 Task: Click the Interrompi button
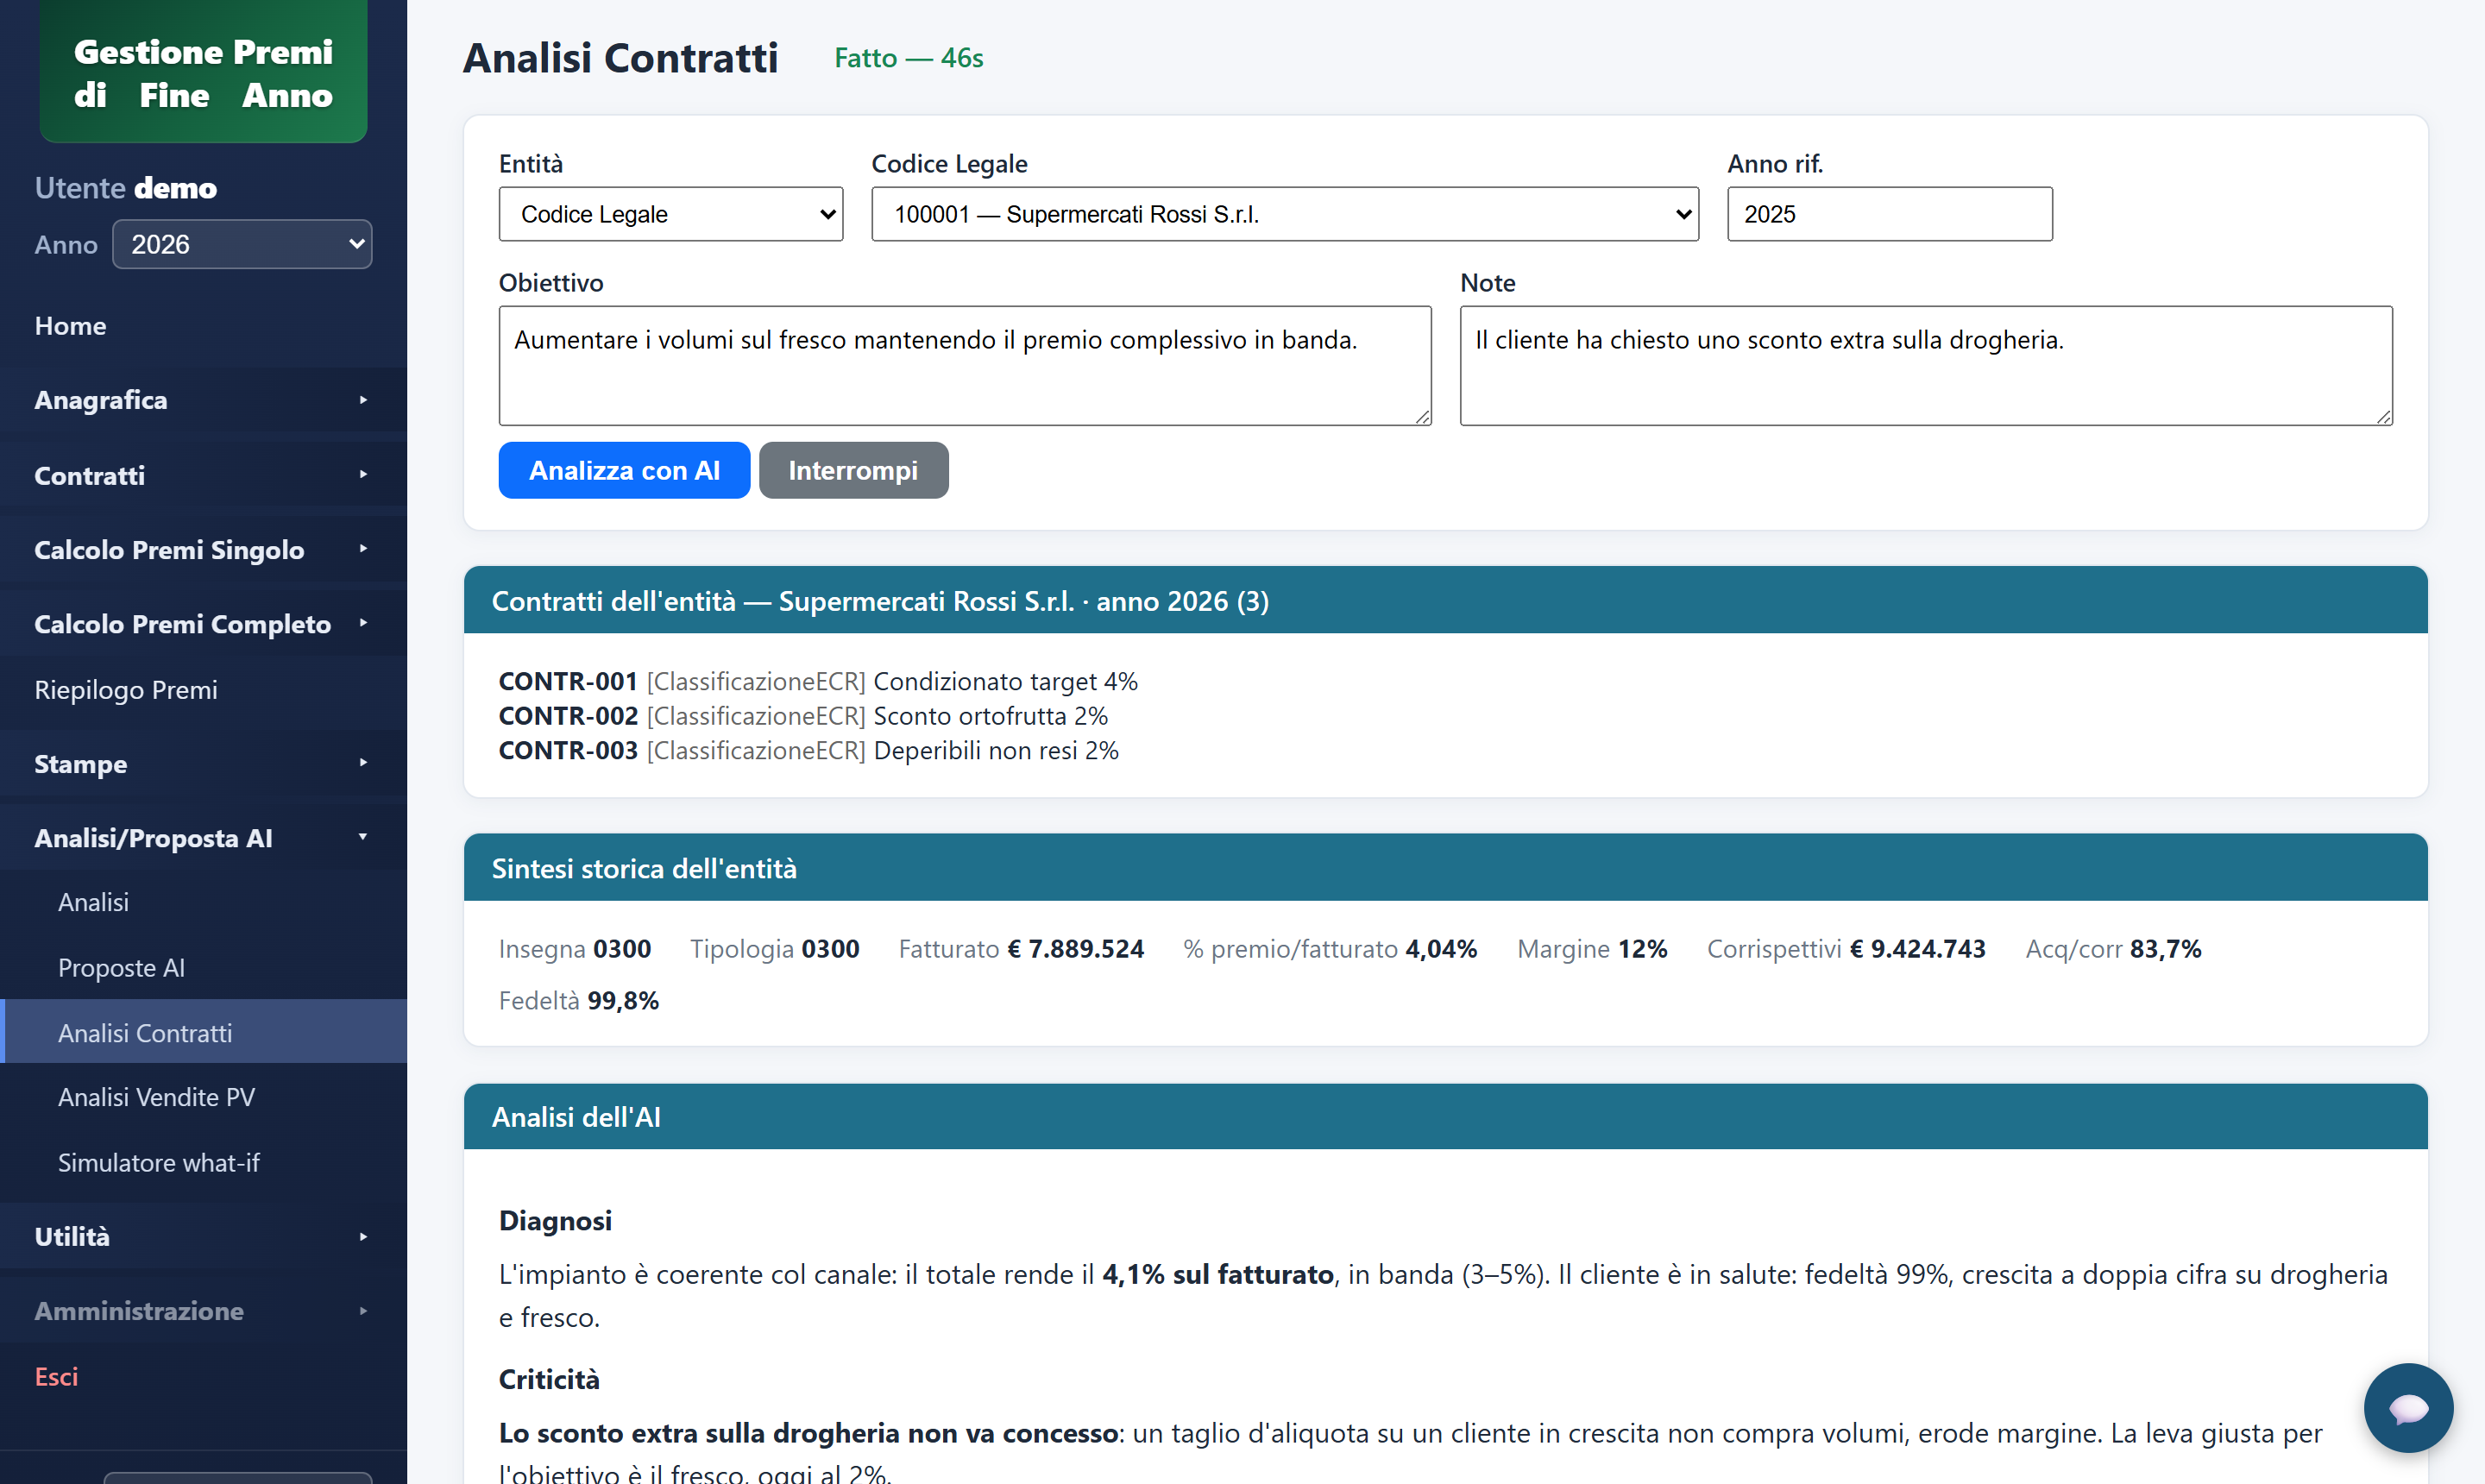tap(853, 470)
